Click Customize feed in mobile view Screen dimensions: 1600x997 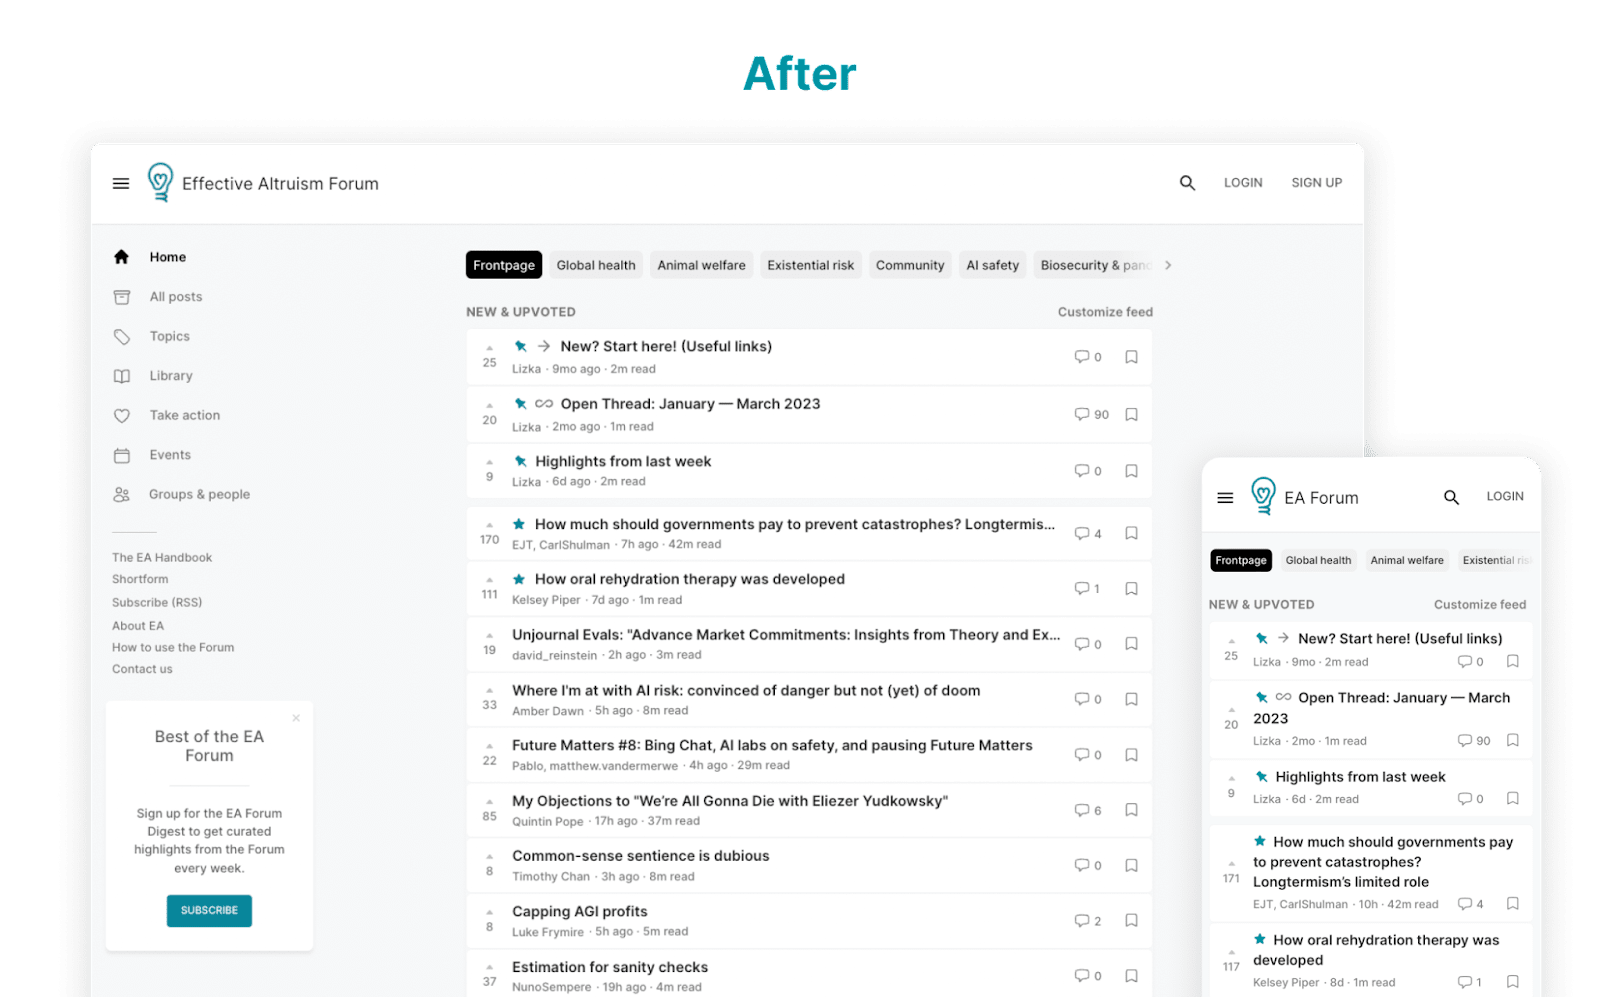(x=1480, y=604)
